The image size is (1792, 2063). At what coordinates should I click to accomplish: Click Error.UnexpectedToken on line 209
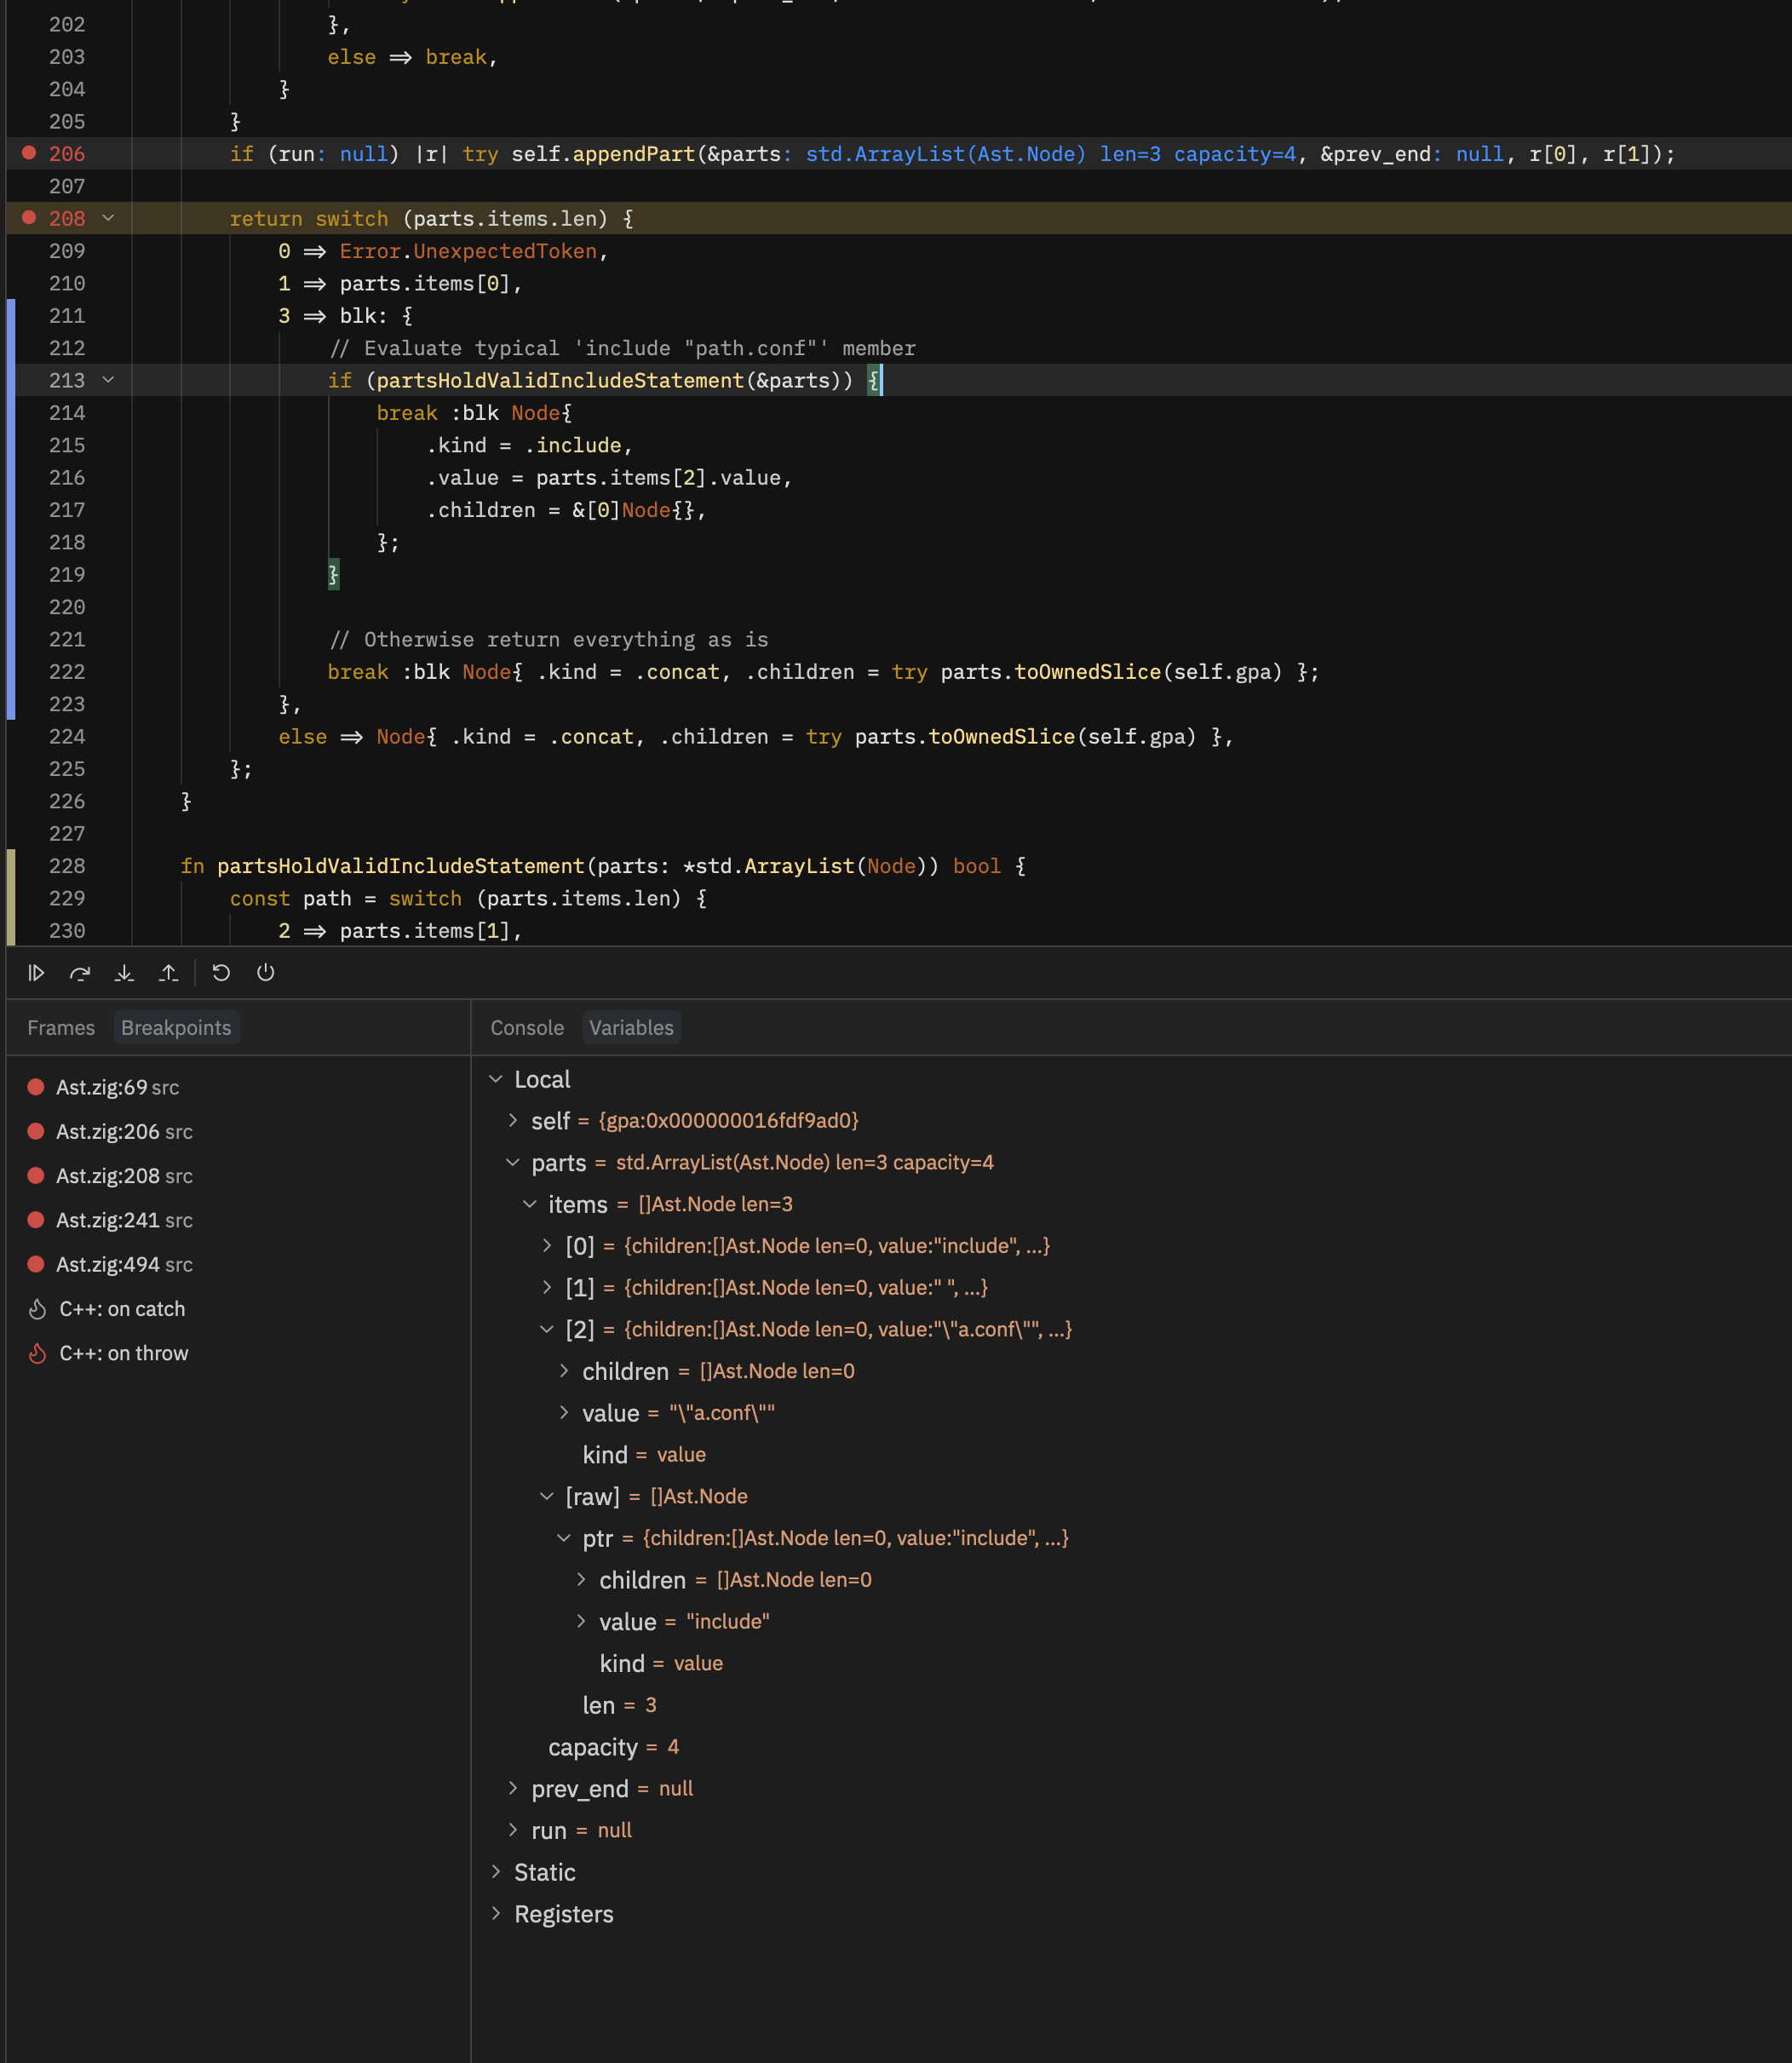point(468,251)
